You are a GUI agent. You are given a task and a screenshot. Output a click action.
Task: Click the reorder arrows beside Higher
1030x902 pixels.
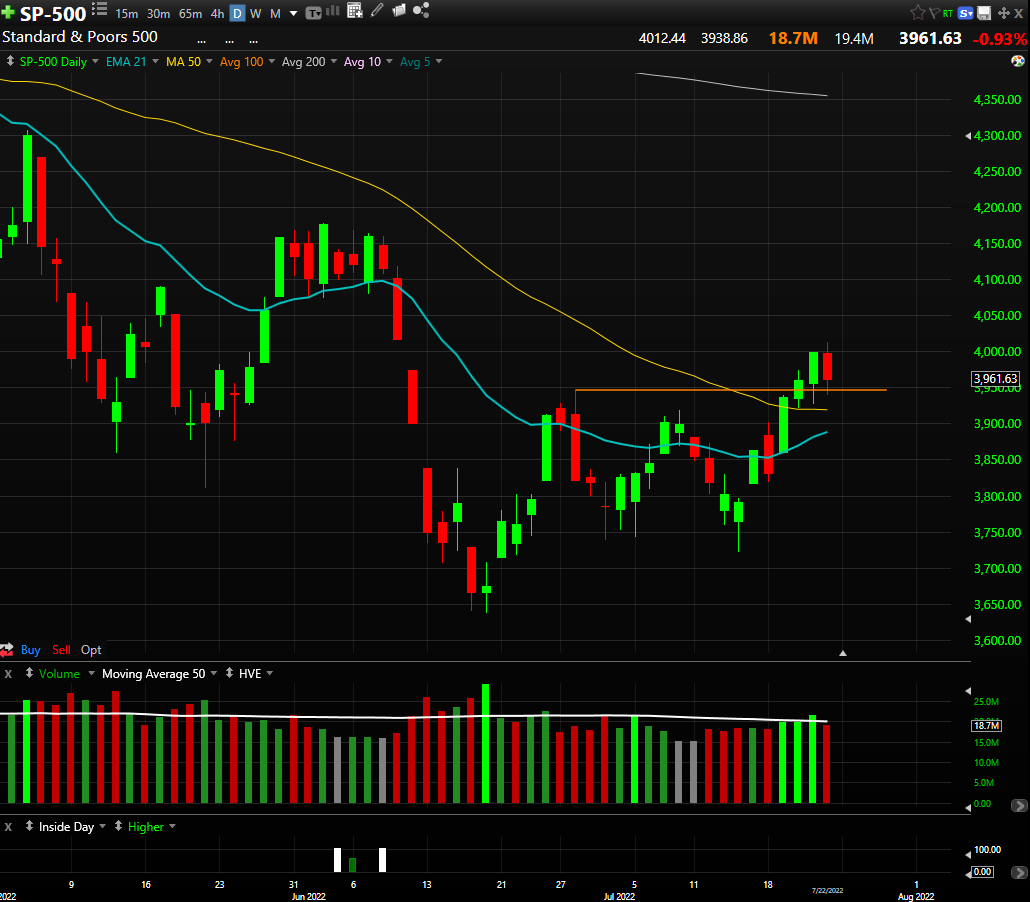(x=118, y=826)
